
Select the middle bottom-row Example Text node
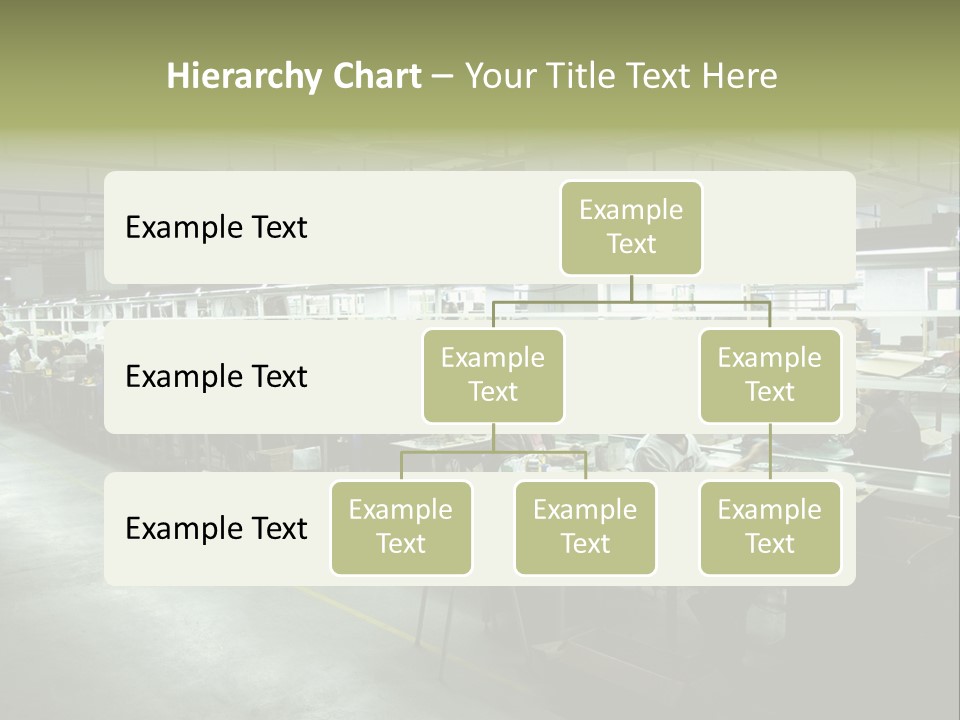point(585,527)
